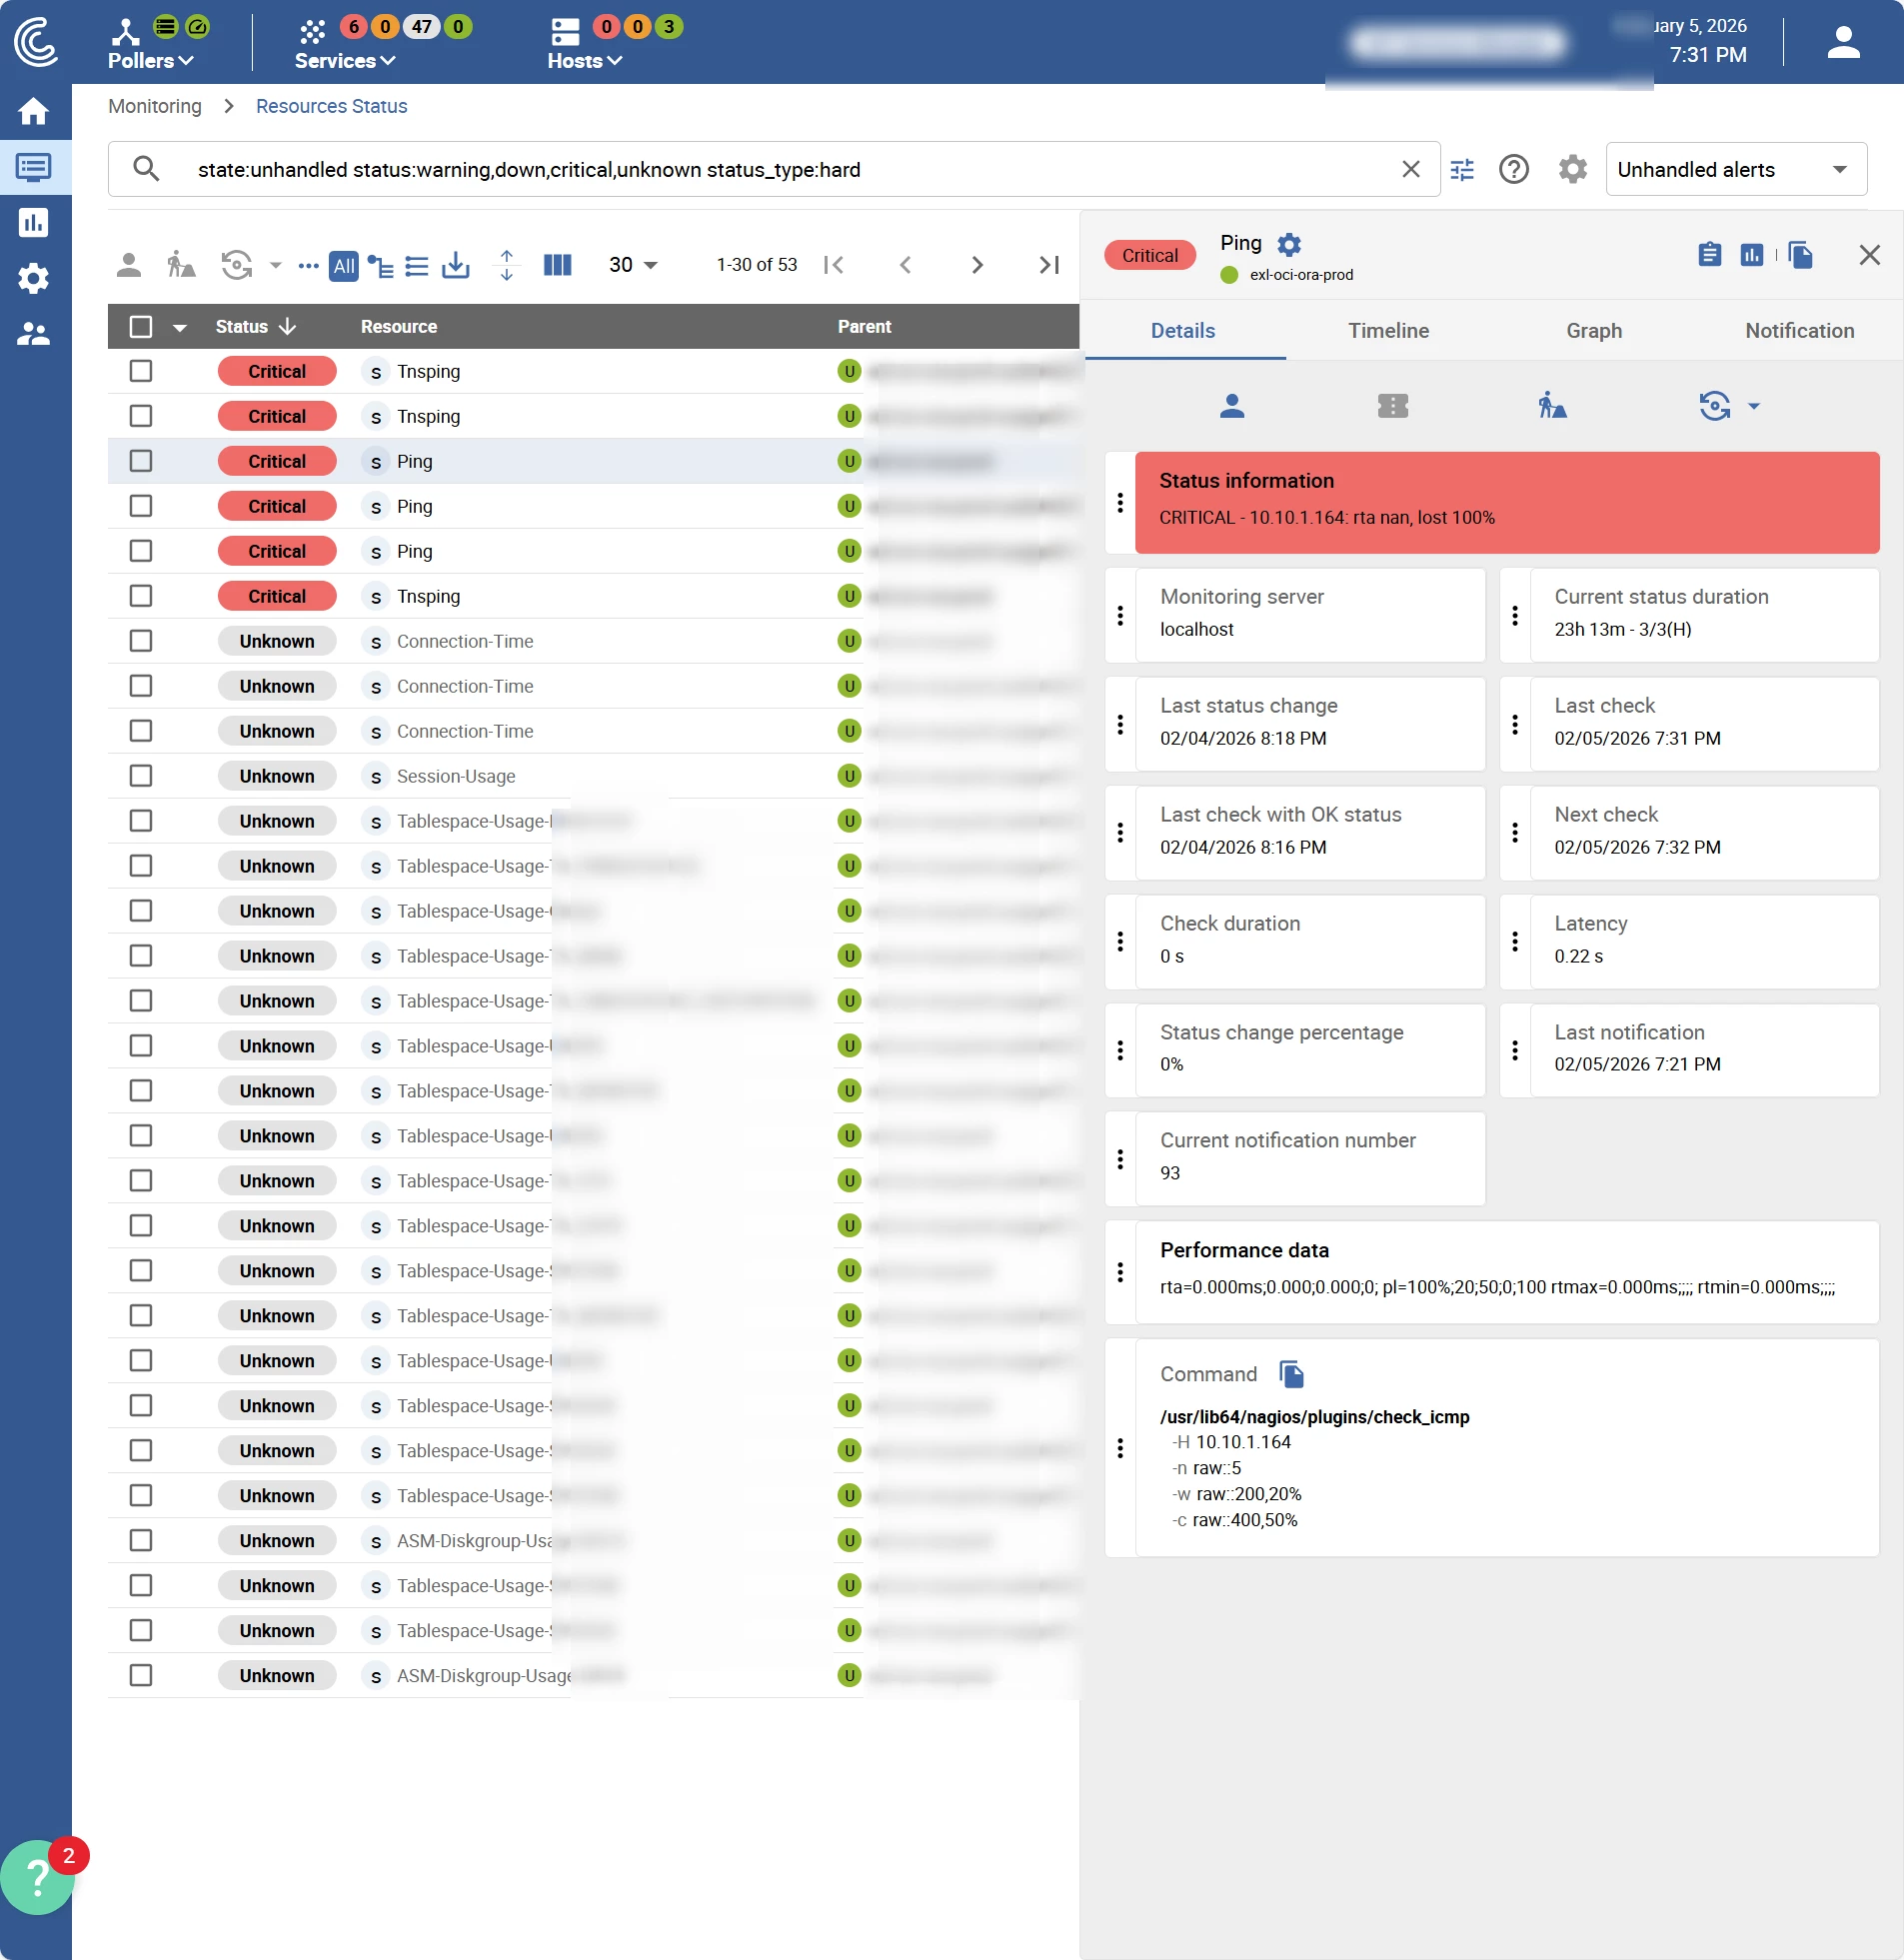
Task: Click the toolbar Acknowledge person icon
Action: [129, 265]
